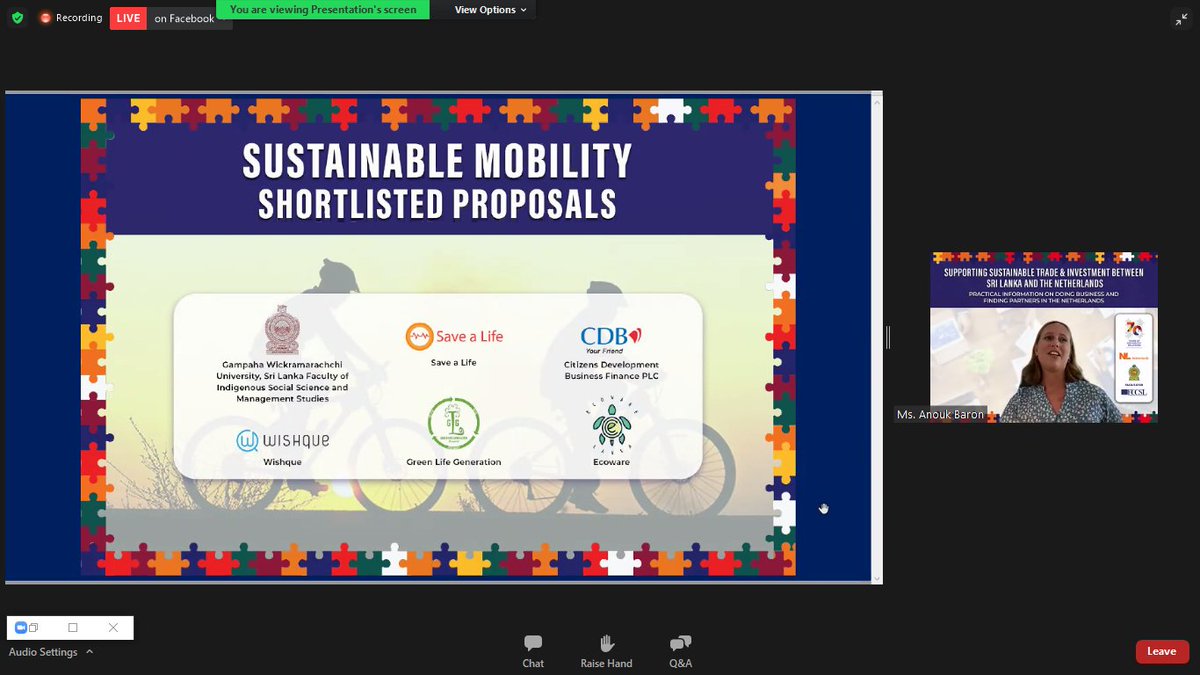Open the View Options dropdown
The height and width of the screenshot is (675, 1200).
tap(491, 10)
